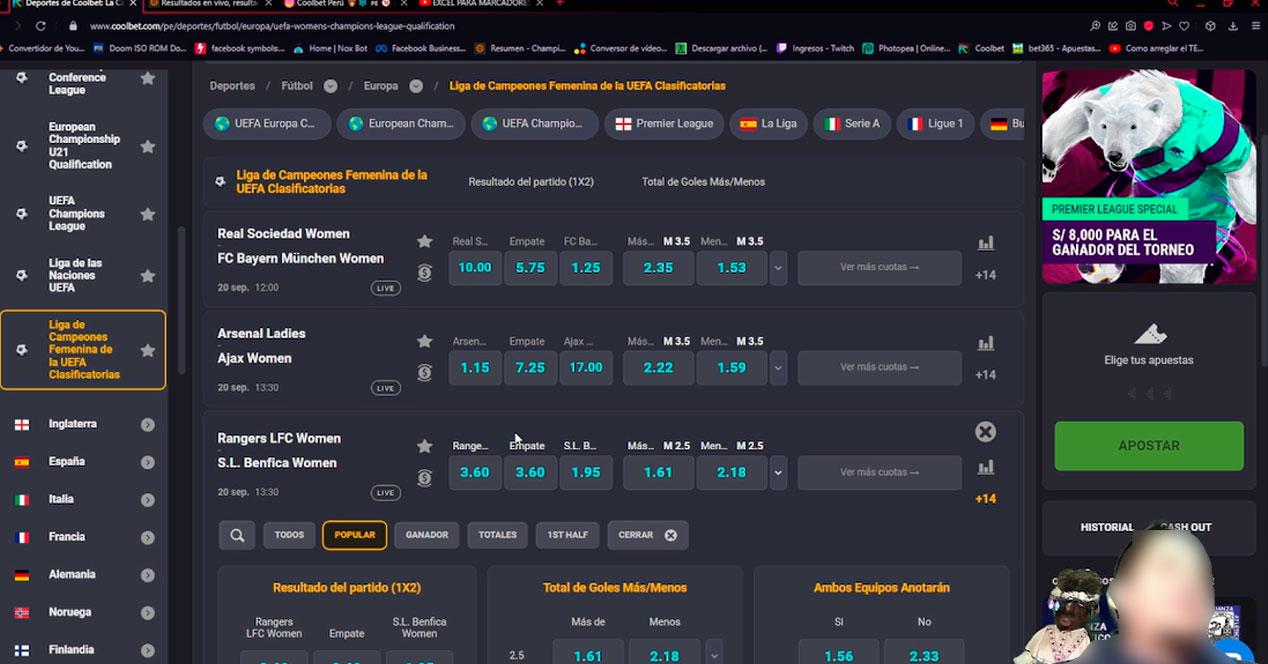Open Fútbol breadcrumb dropdown
The width and height of the screenshot is (1268, 664).
[x=330, y=86]
